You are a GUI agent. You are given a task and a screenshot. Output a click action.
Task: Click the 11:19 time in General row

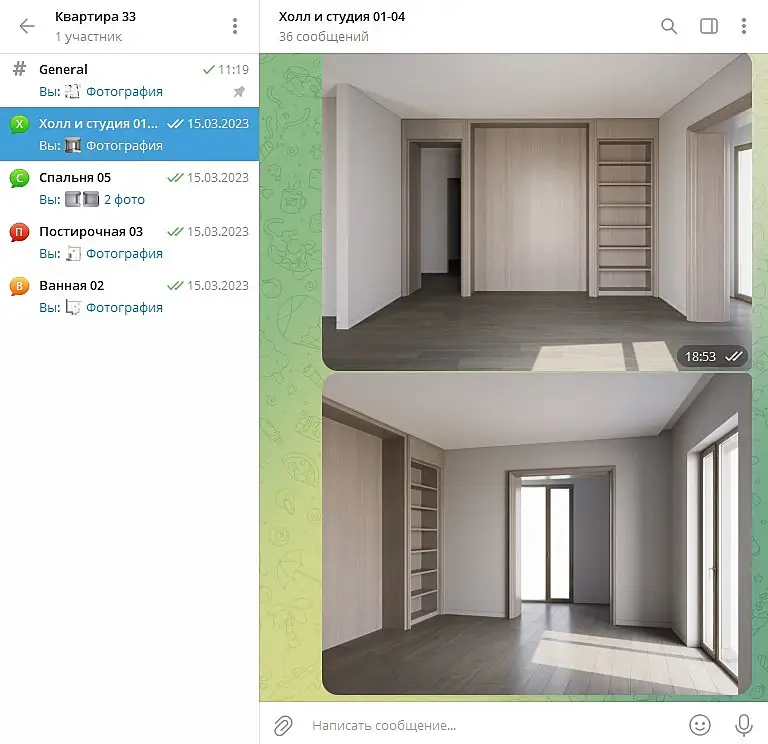(233, 70)
